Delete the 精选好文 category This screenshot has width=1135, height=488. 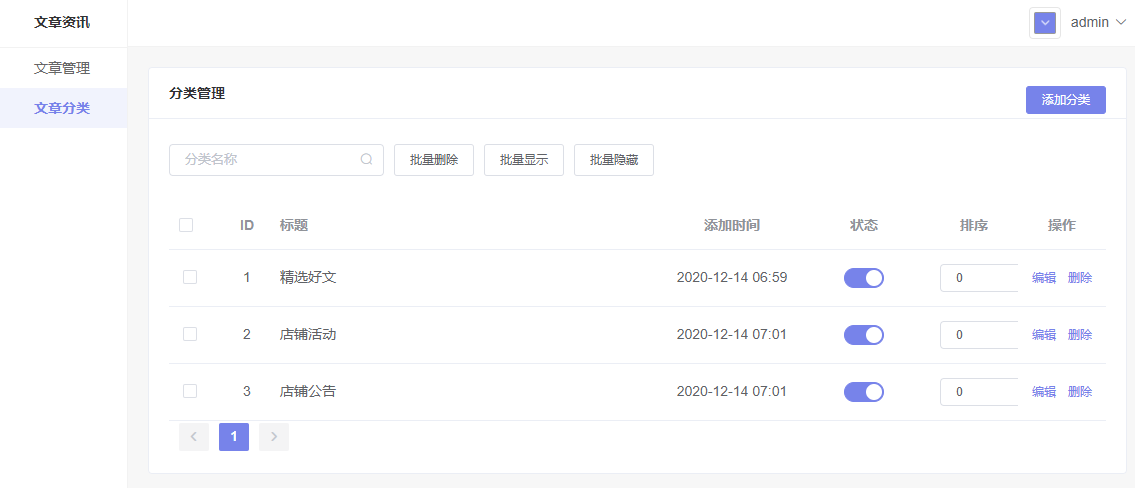tap(1080, 277)
